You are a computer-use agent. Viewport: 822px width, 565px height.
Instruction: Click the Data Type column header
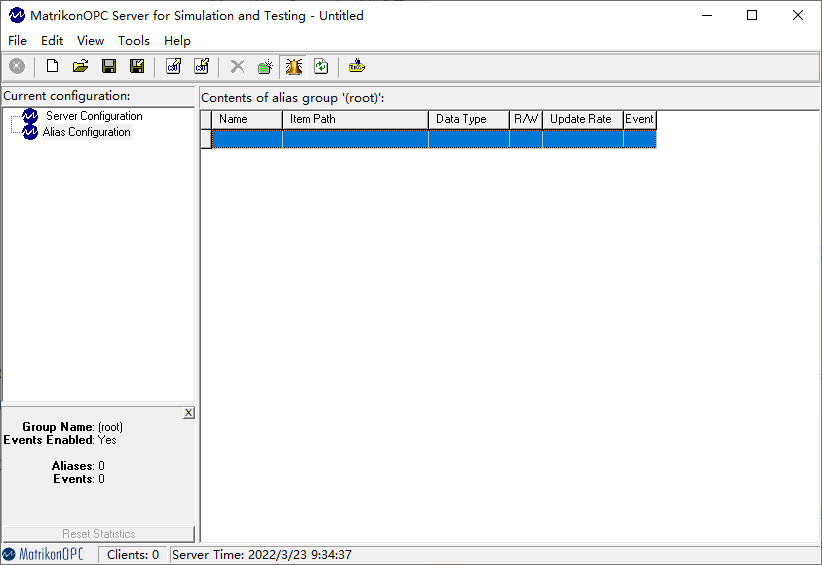pos(469,119)
